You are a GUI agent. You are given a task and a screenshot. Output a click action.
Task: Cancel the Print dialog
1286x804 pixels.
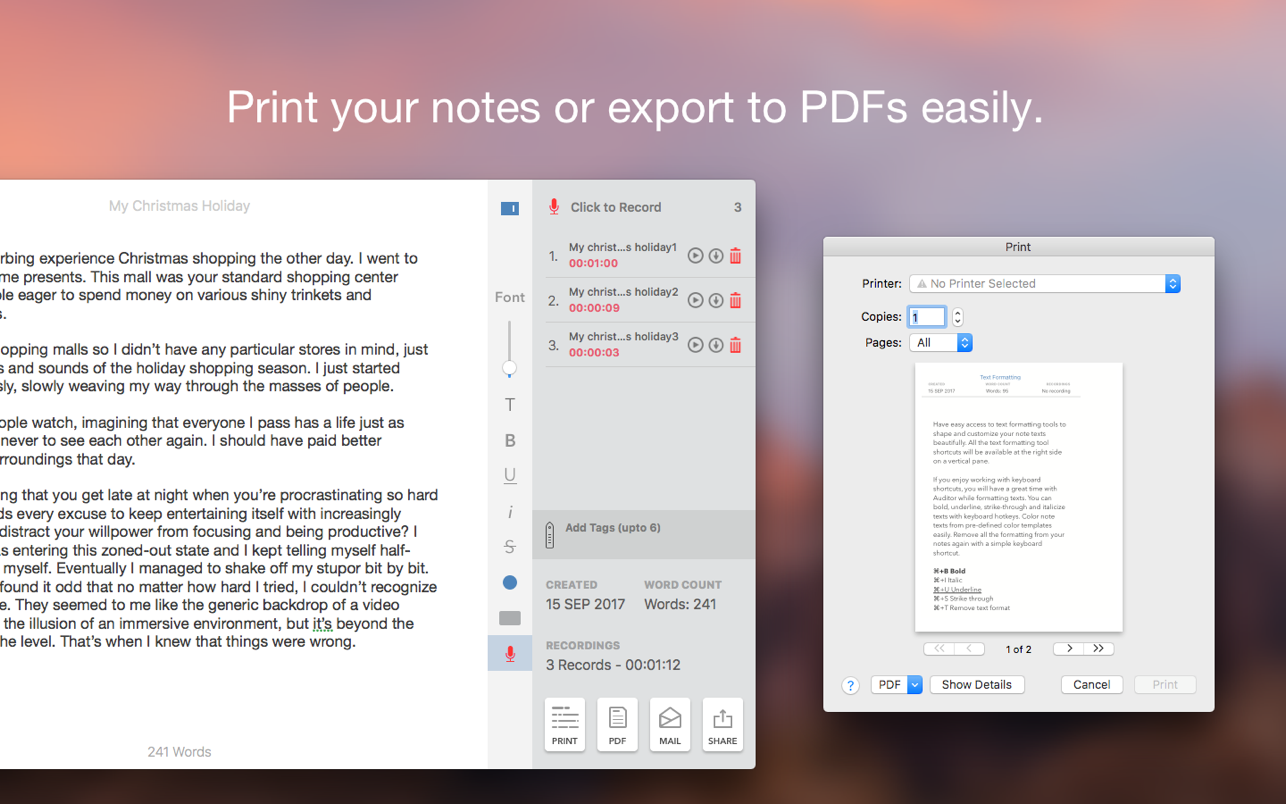[1091, 685]
